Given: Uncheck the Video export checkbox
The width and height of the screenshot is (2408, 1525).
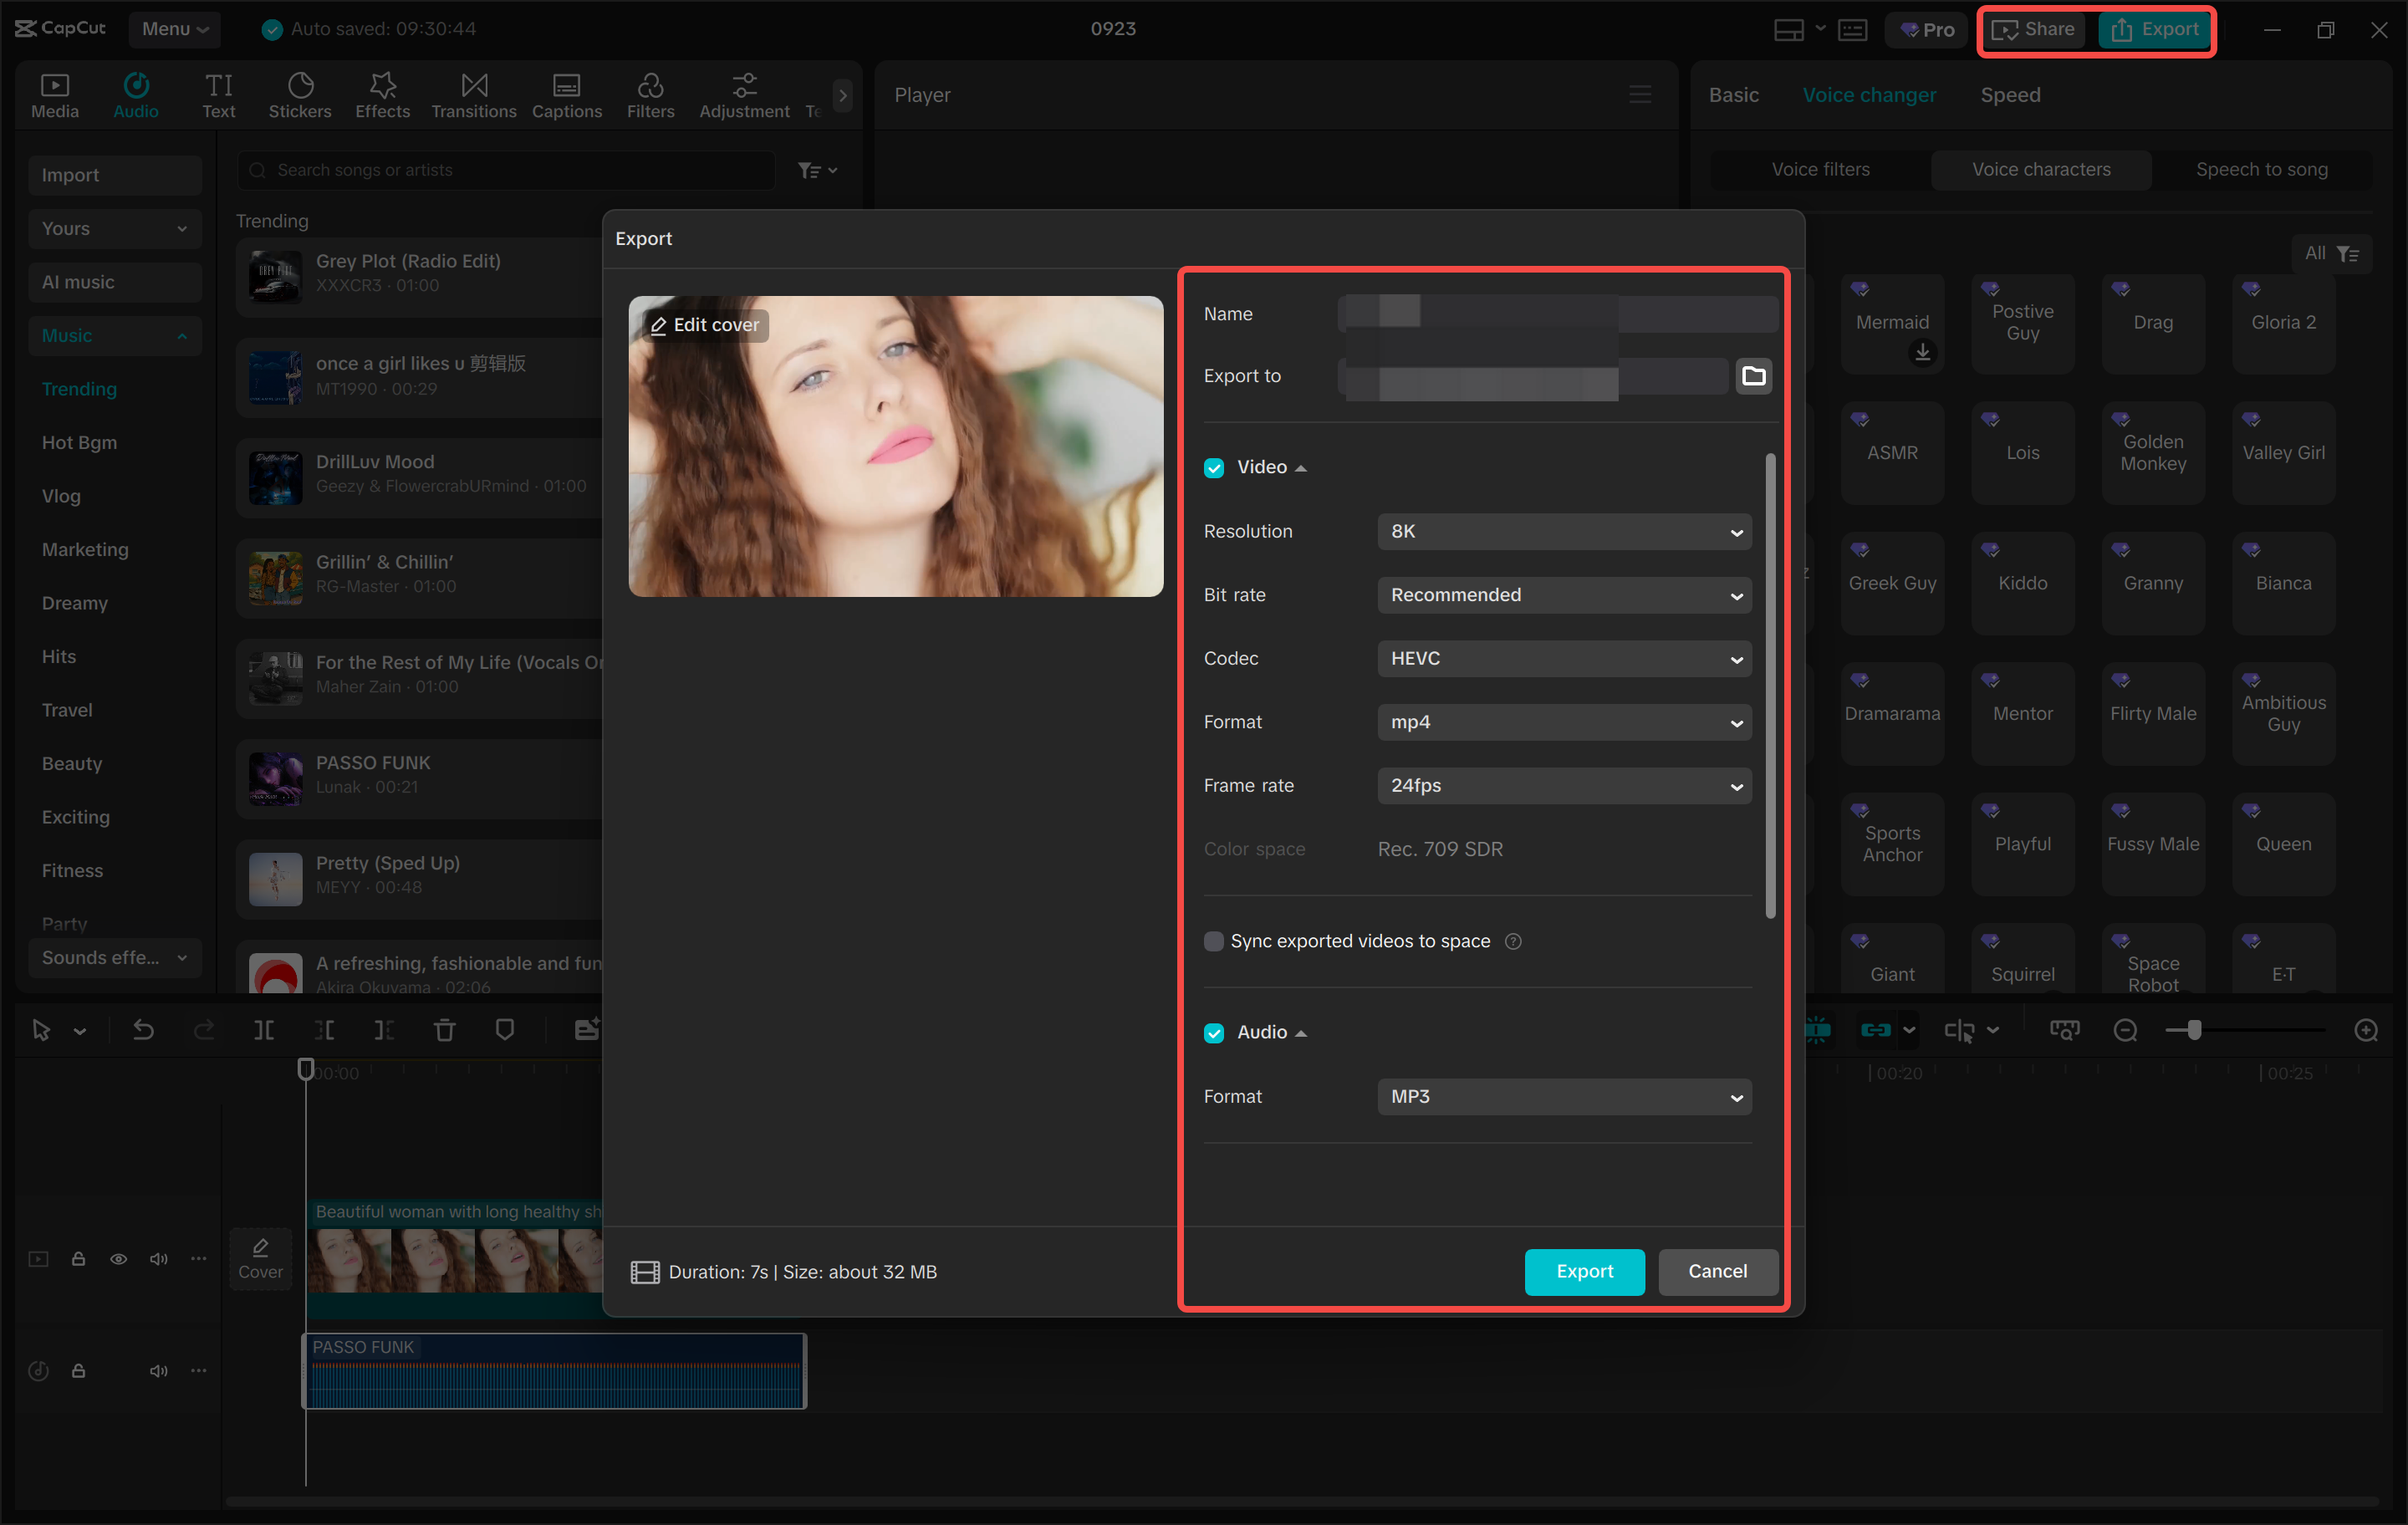Looking at the screenshot, I should [1214, 467].
